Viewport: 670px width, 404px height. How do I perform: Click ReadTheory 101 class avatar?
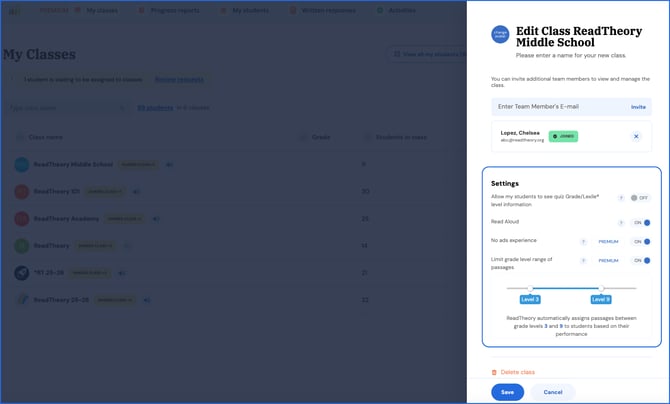[x=22, y=192]
